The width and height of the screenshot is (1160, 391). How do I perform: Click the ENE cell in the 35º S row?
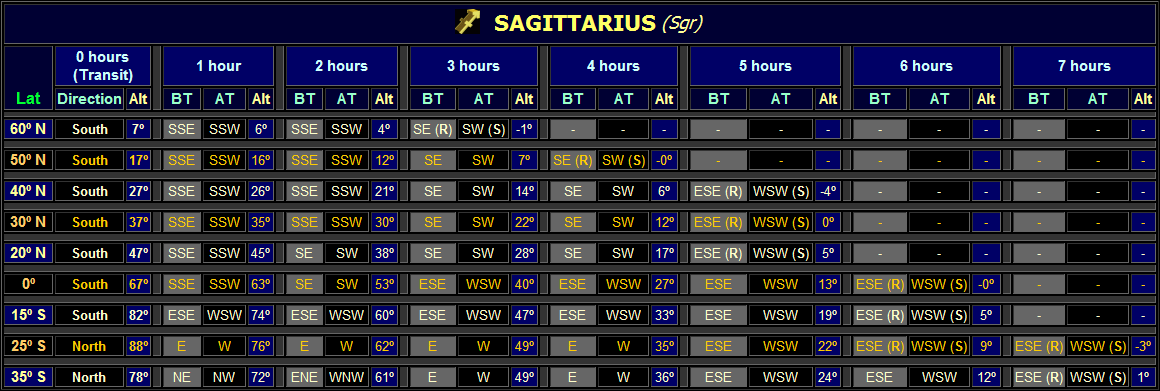pos(305,378)
